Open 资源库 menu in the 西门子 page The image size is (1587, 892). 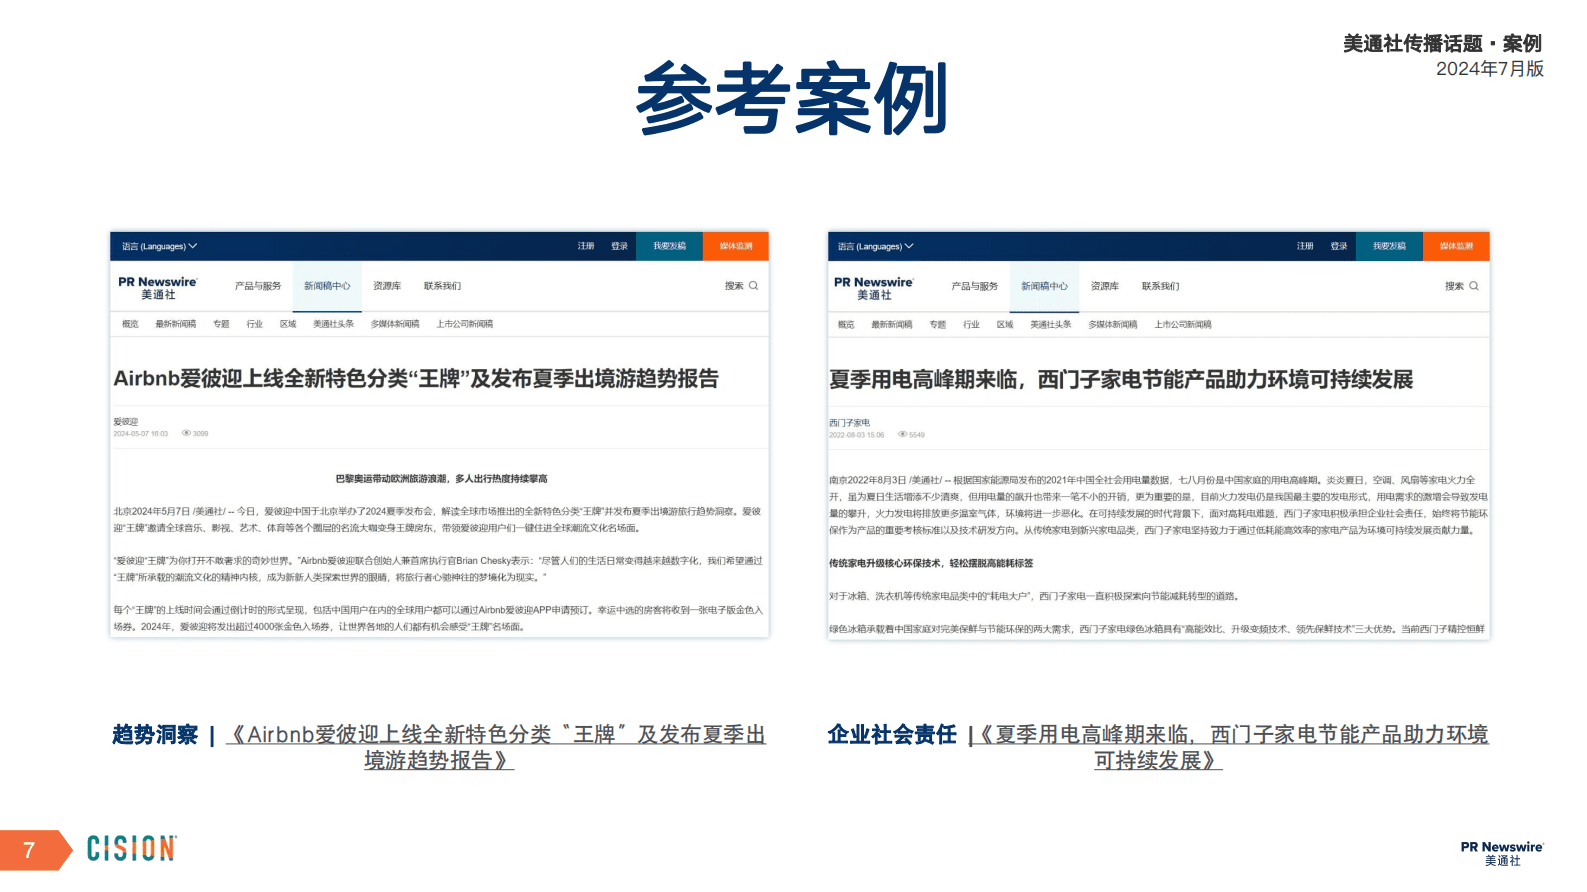(x=1105, y=286)
